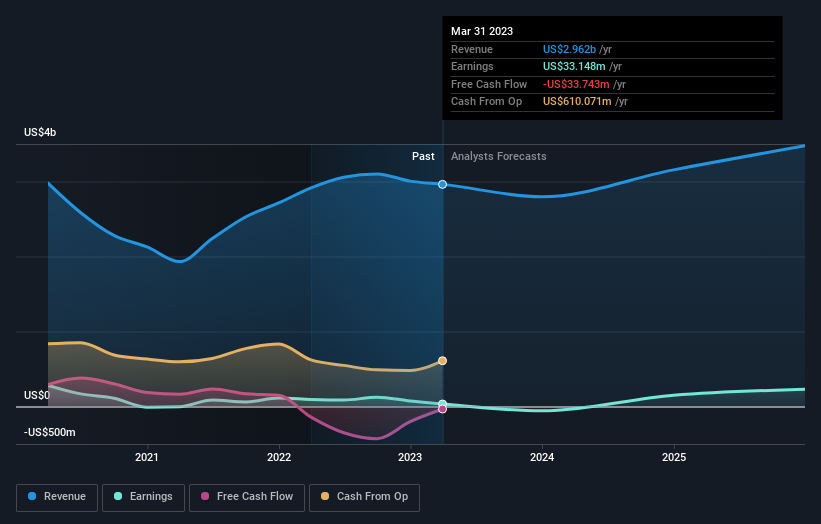Click the -US$500m y-axis label
Screen dimensions: 821x524
coord(50,432)
